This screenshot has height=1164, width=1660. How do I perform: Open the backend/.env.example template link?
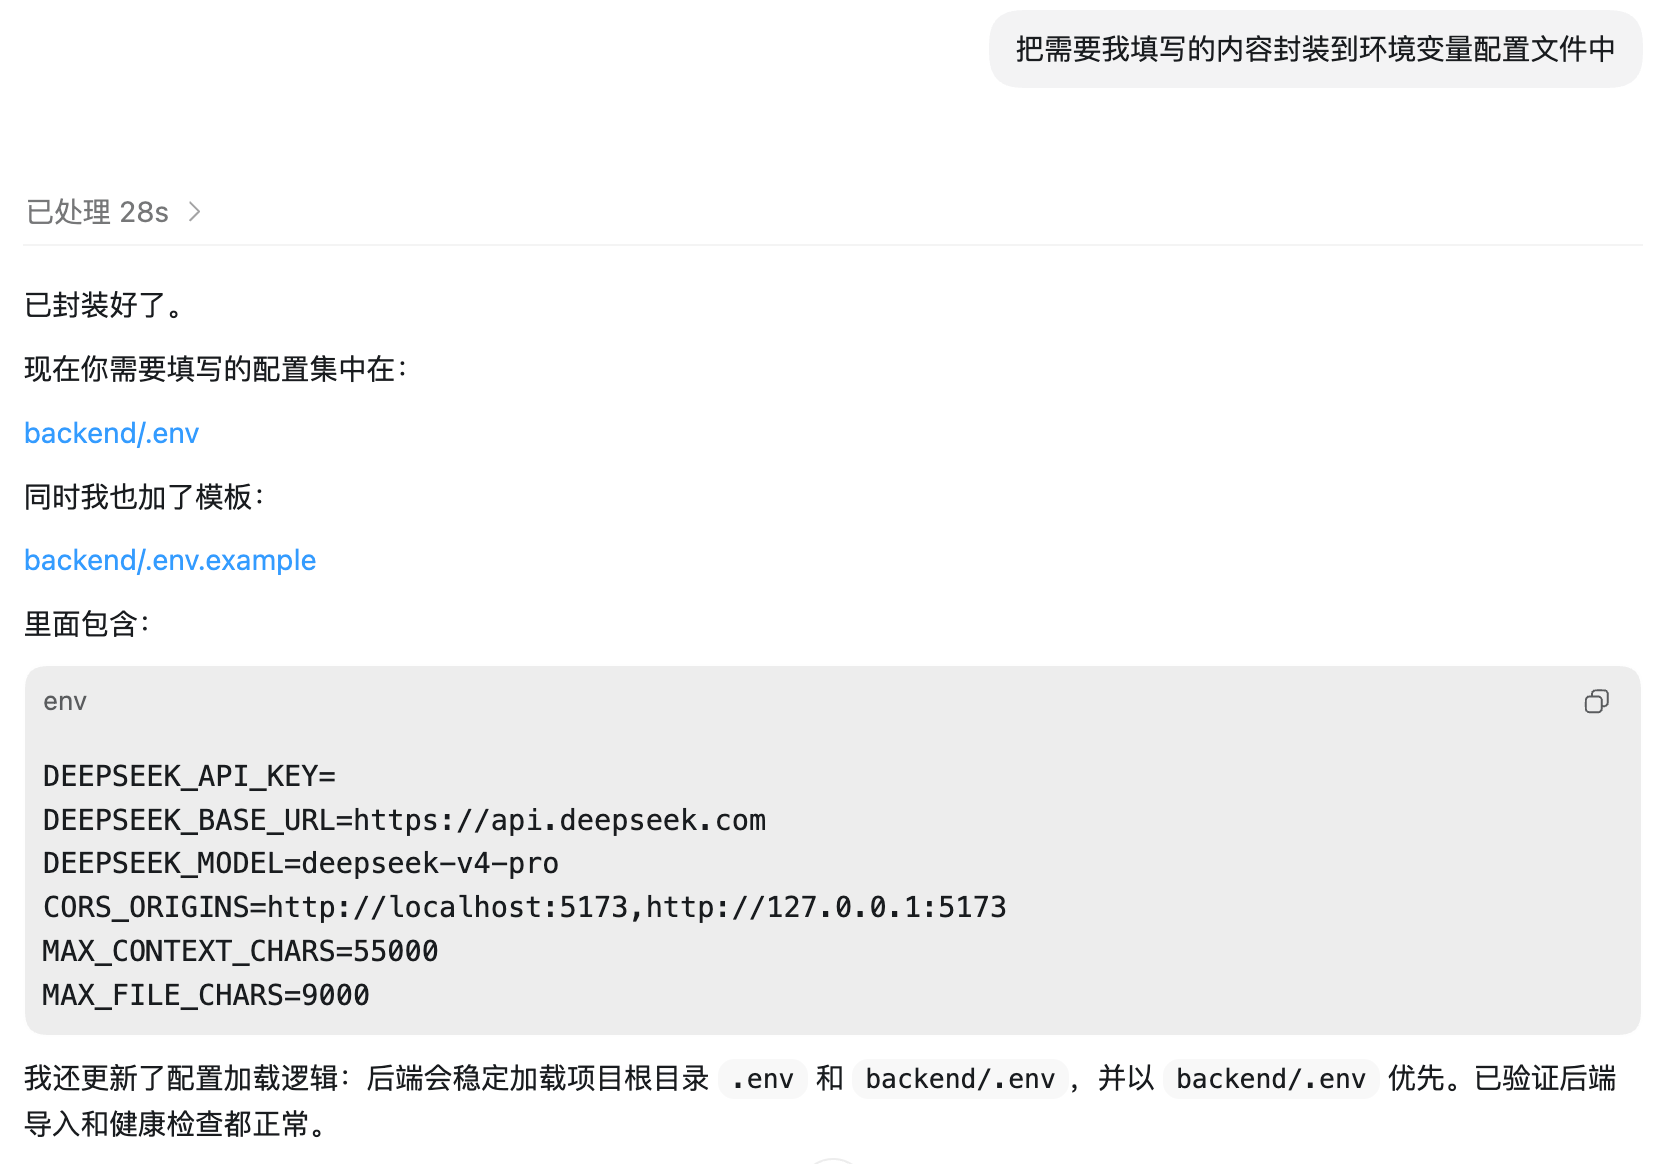point(170,560)
